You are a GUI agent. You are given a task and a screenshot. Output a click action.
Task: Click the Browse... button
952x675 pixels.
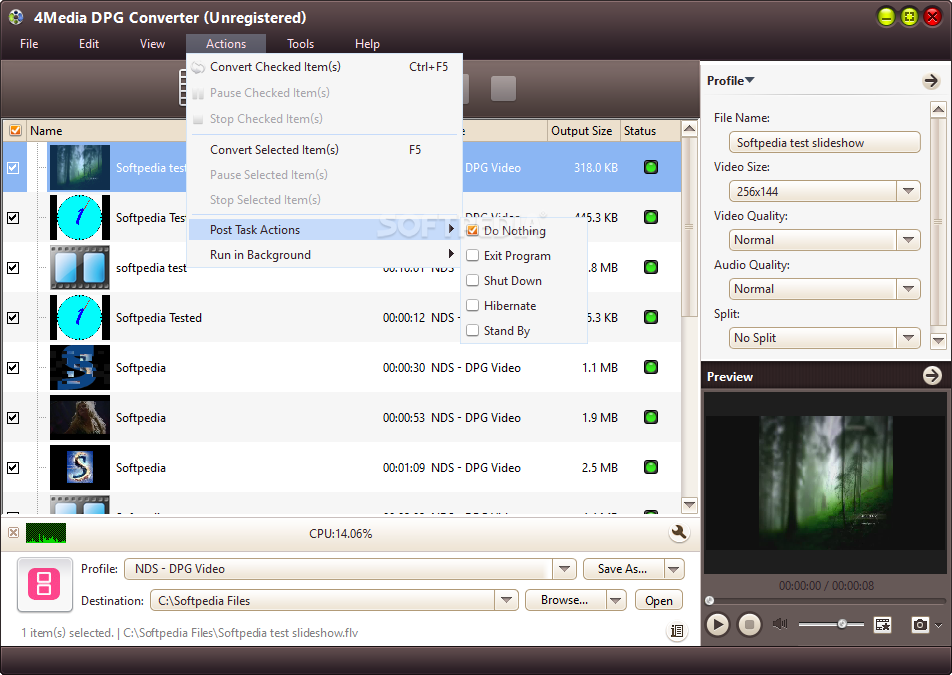[x=565, y=600]
